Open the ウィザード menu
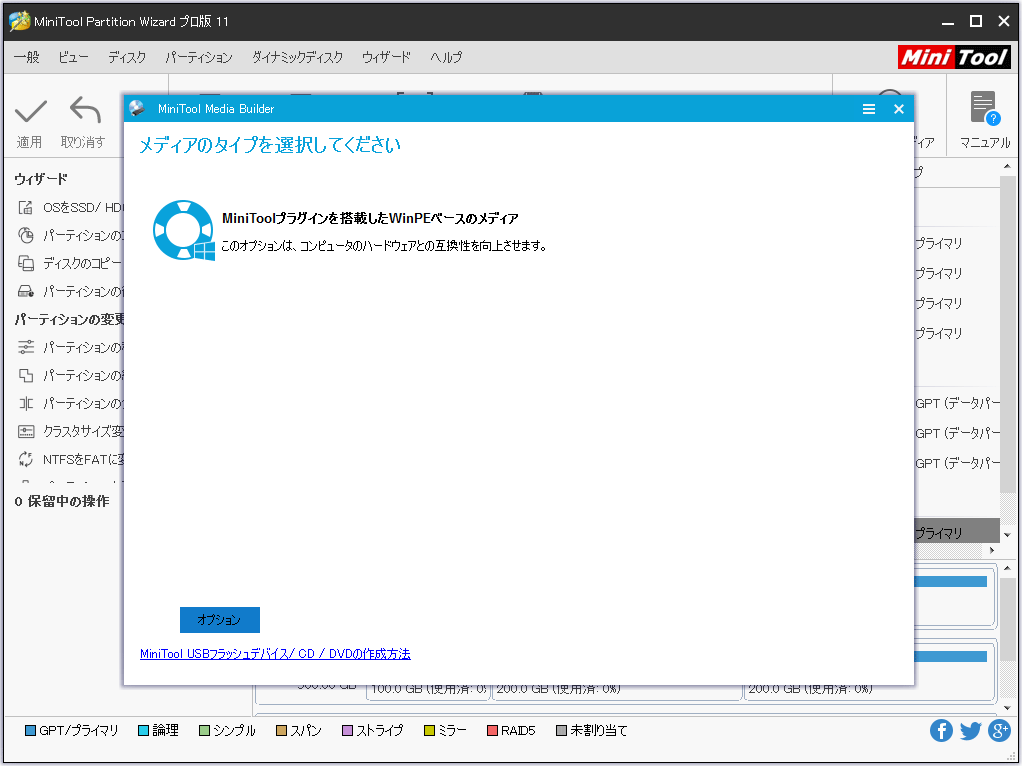Viewport: 1022px width, 766px height. (386, 57)
